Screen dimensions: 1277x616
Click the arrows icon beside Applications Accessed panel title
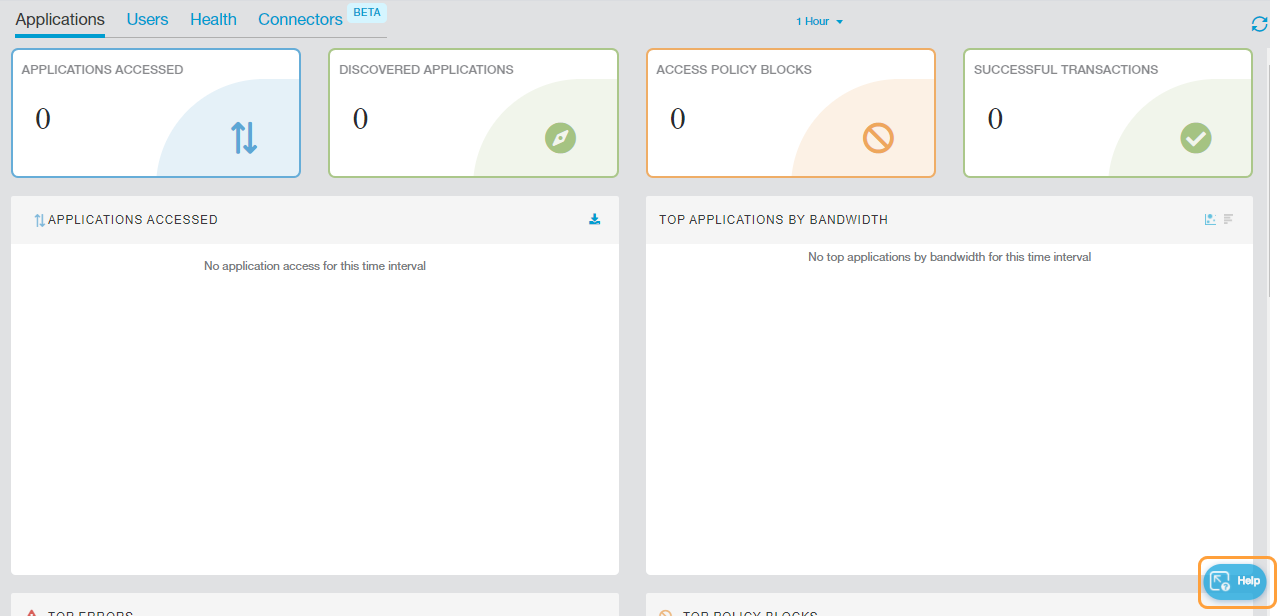coord(39,221)
